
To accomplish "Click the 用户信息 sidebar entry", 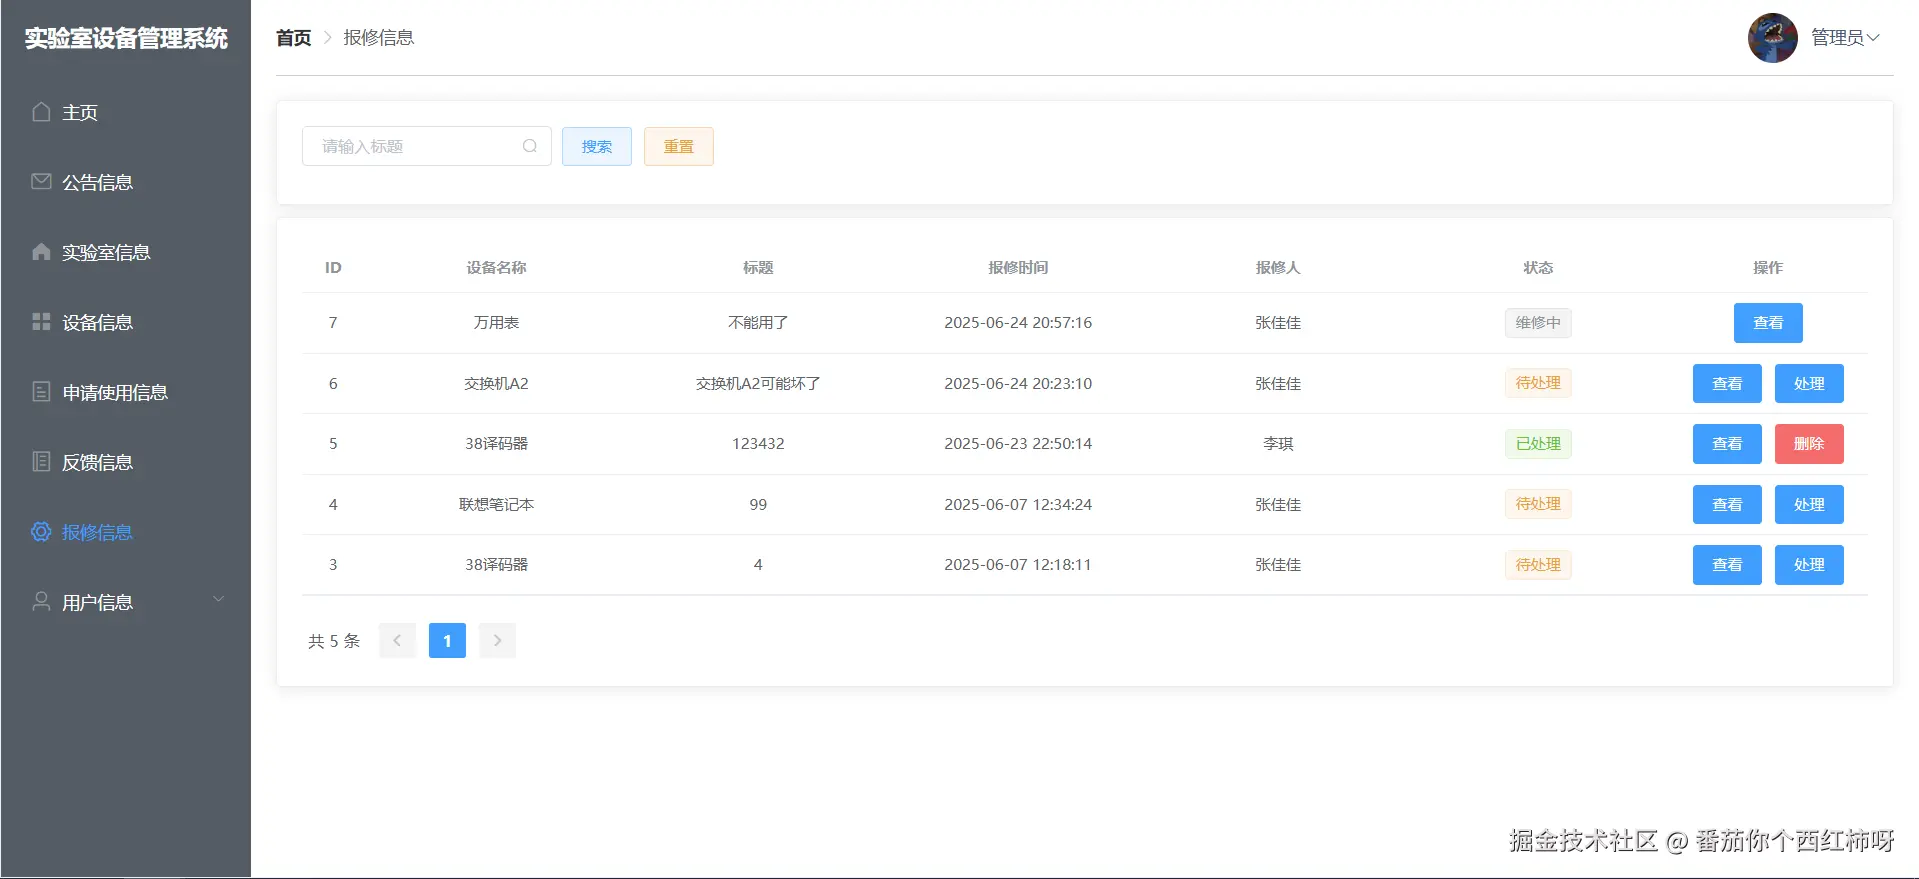I will click(x=126, y=602).
